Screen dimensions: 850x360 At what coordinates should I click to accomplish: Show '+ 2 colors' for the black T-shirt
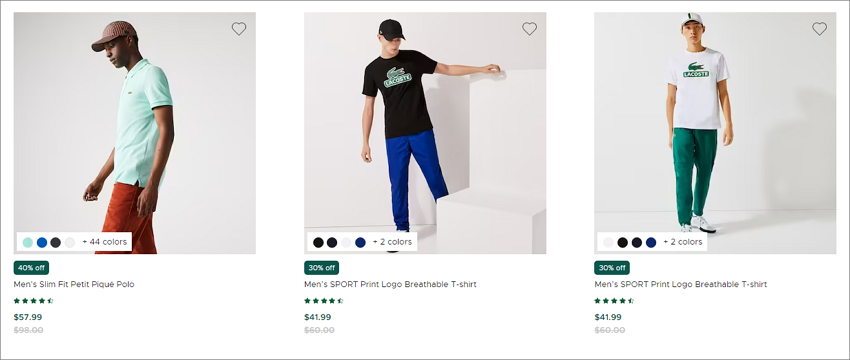pos(392,242)
